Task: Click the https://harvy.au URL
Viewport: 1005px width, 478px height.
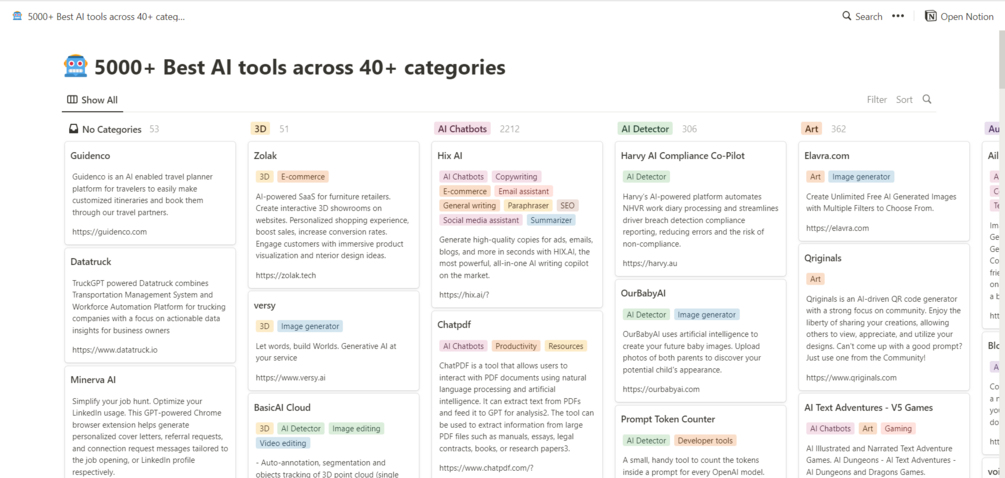Action: click(650, 263)
